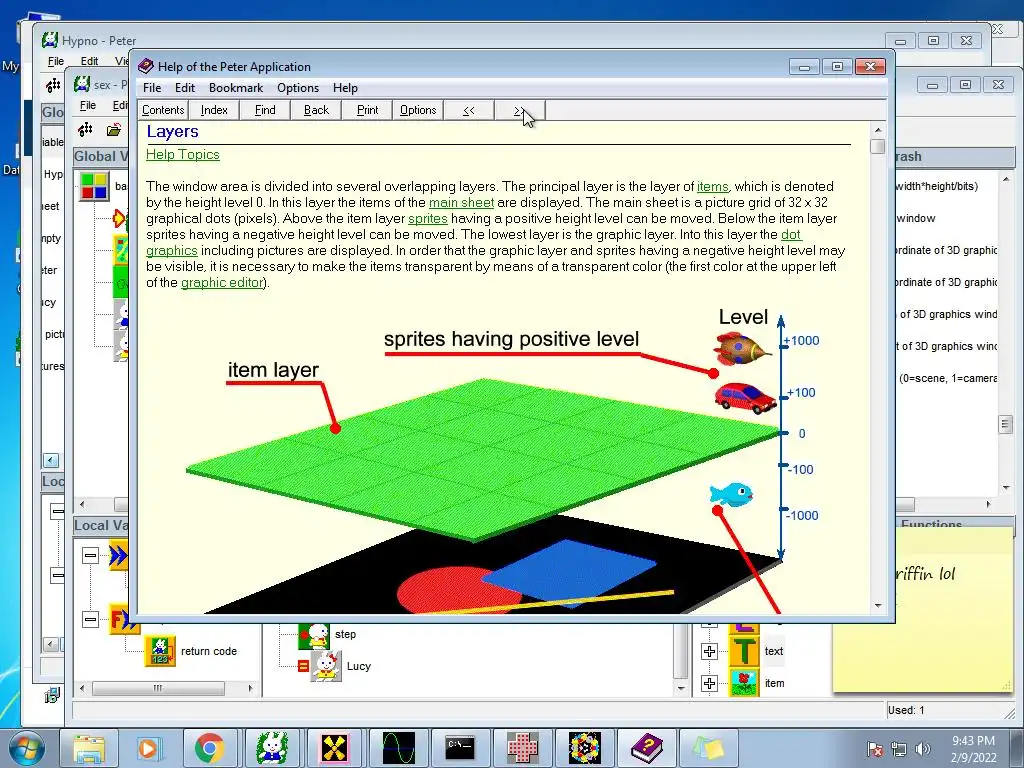
Task: Follow the 'graphic editor' link
Action: (222, 282)
